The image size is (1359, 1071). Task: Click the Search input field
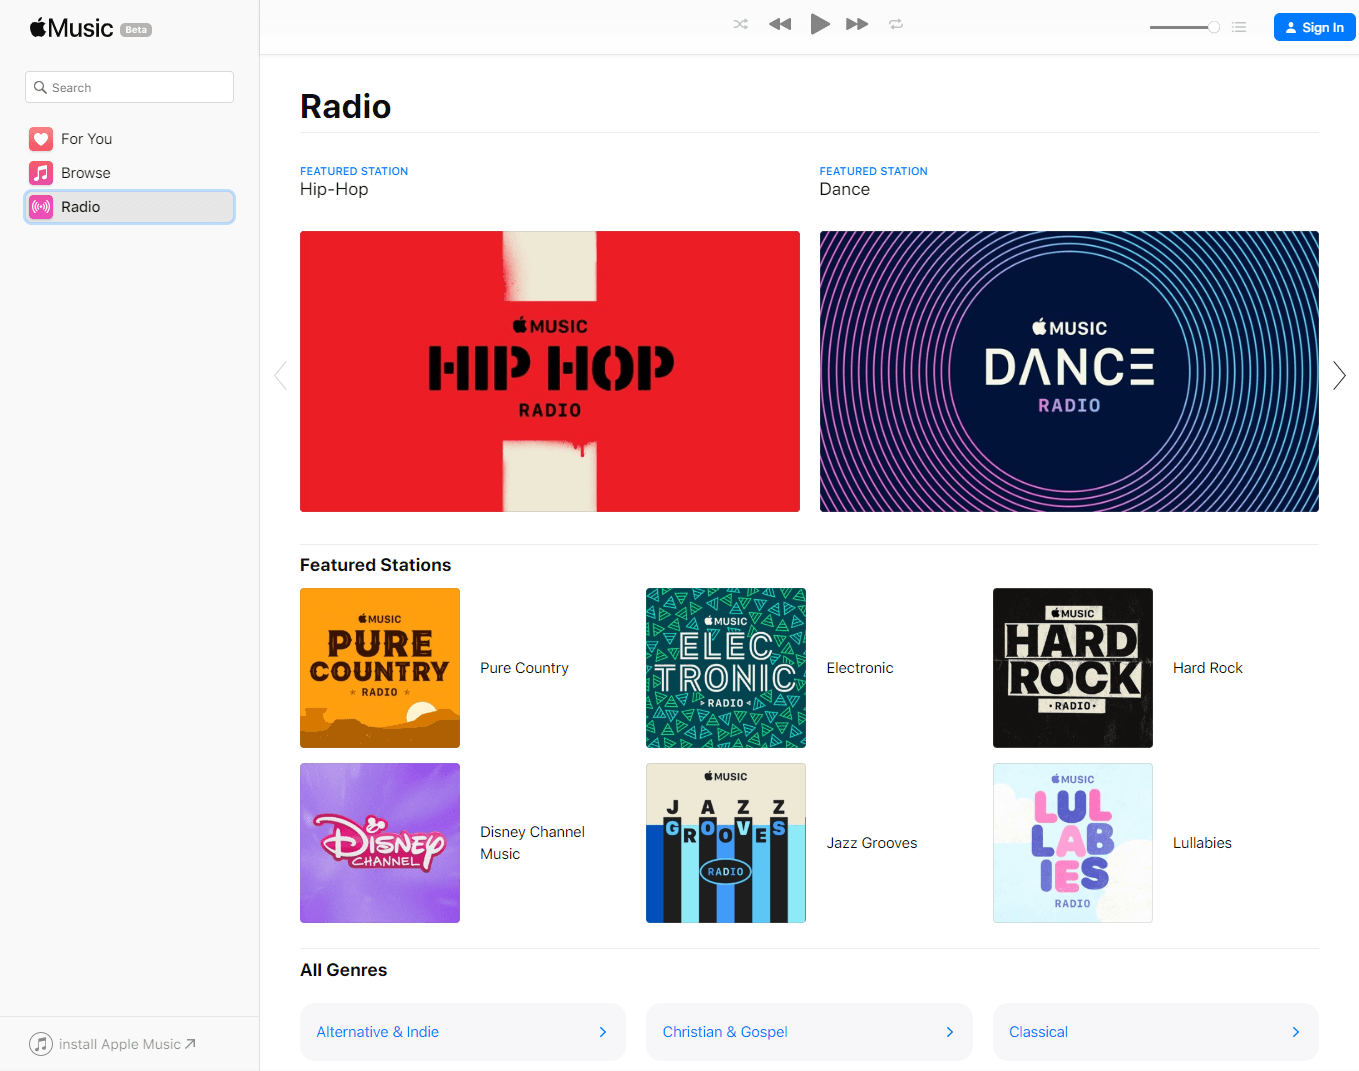129,87
